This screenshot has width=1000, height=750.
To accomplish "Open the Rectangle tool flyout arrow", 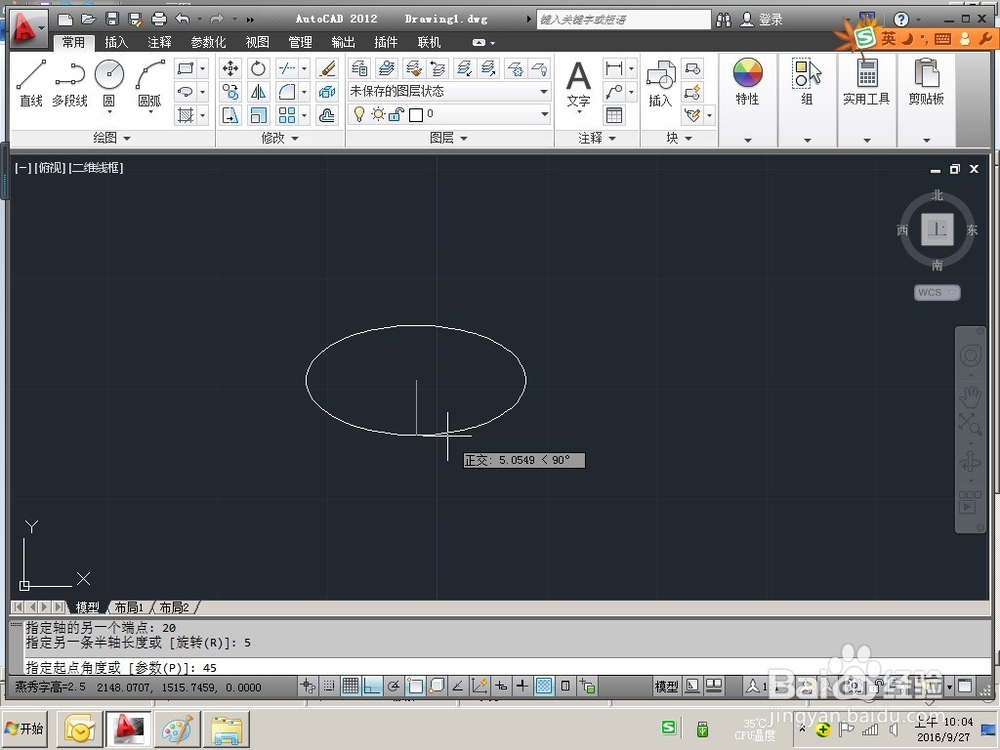I will coord(203,68).
